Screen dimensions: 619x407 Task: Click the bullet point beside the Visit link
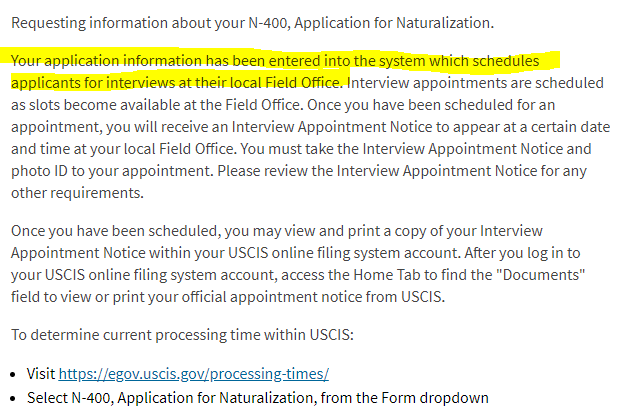13,374
